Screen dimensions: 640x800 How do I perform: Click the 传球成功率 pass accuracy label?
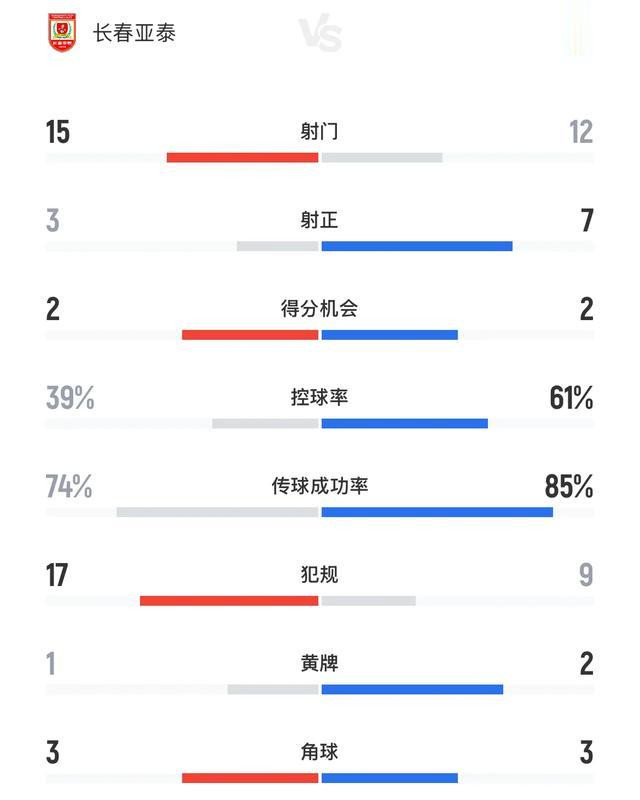pyautogui.click(x=319, y=486)
